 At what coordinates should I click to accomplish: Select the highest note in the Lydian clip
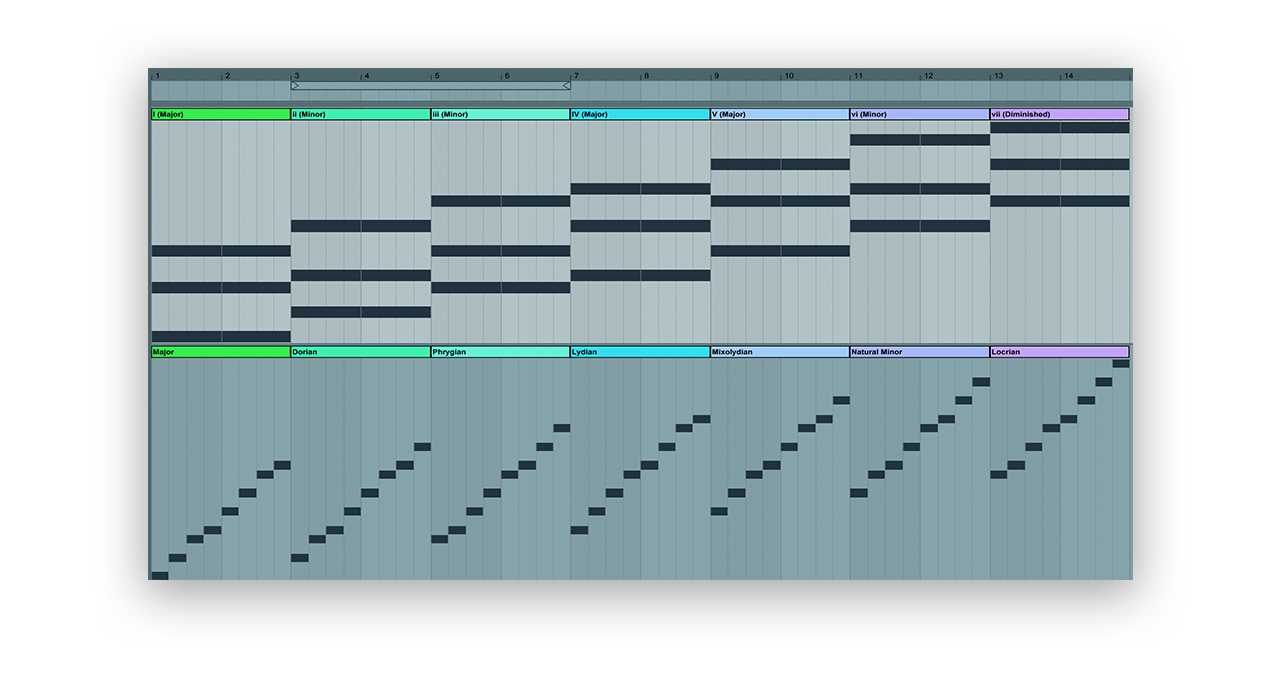coord(702,419)
